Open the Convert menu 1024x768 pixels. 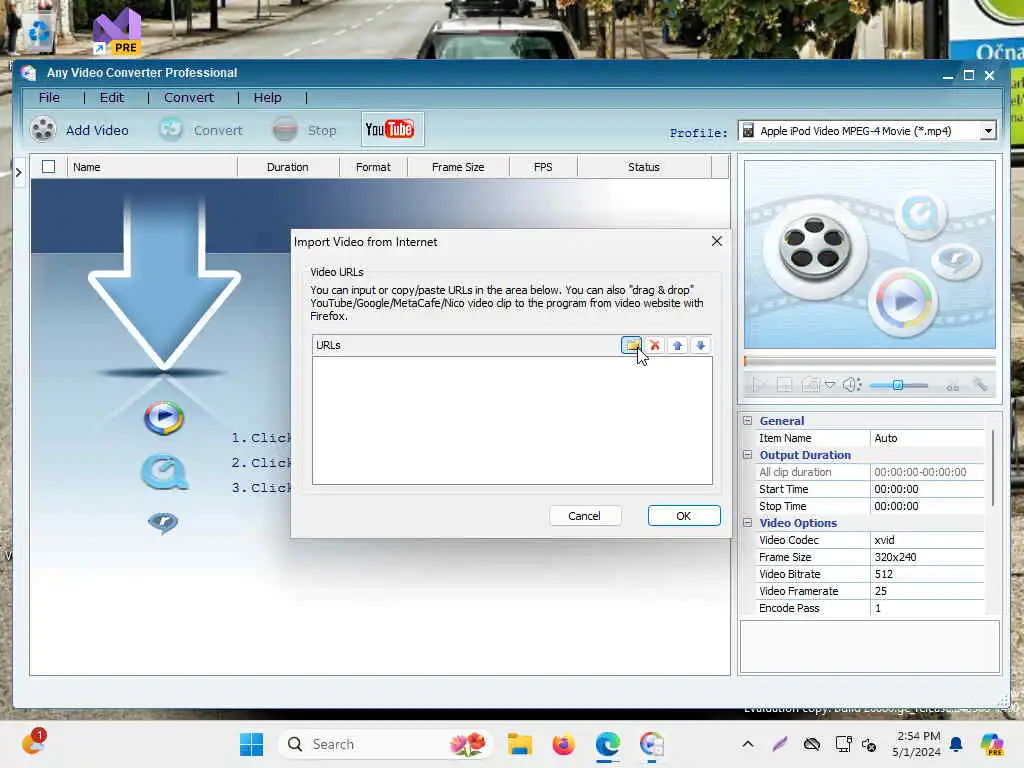189,97
